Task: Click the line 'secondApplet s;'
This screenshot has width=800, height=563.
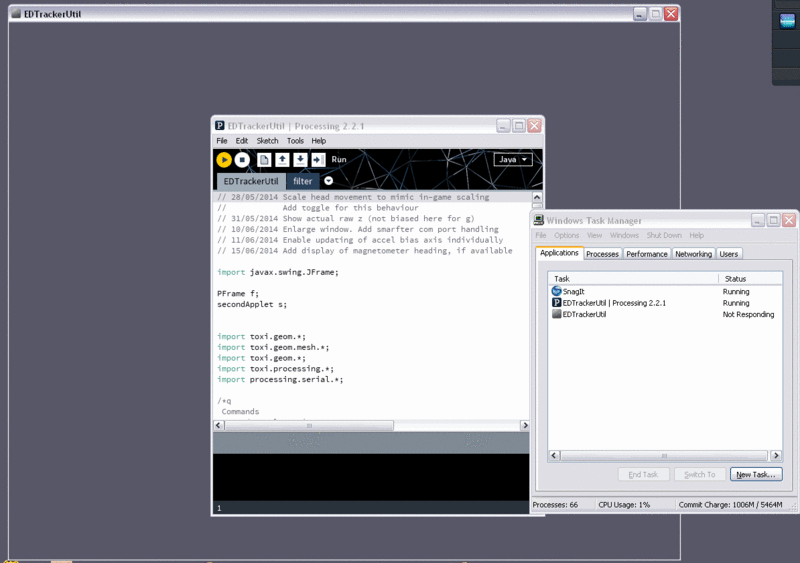Action: [x=252, y=304]
